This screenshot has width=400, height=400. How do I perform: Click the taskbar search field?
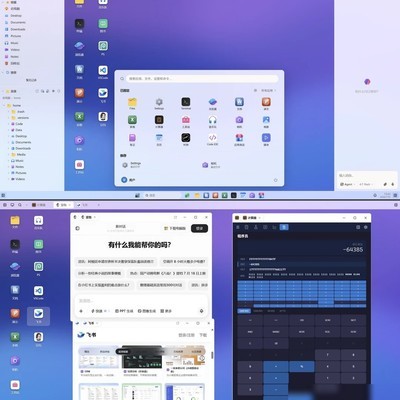coord(162,195)
